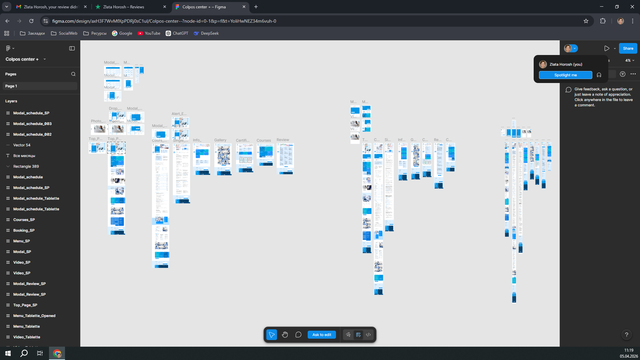The image size is (640, 360).
Task: Open the Ресурсы bookmarks folder
Action: coord(95,33)
